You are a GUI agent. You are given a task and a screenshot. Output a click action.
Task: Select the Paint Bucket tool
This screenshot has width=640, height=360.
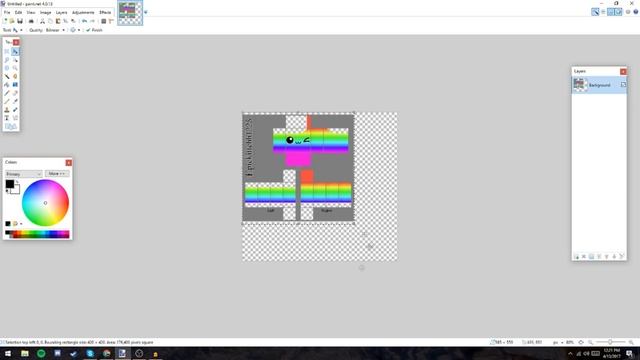tap(7, 84)
